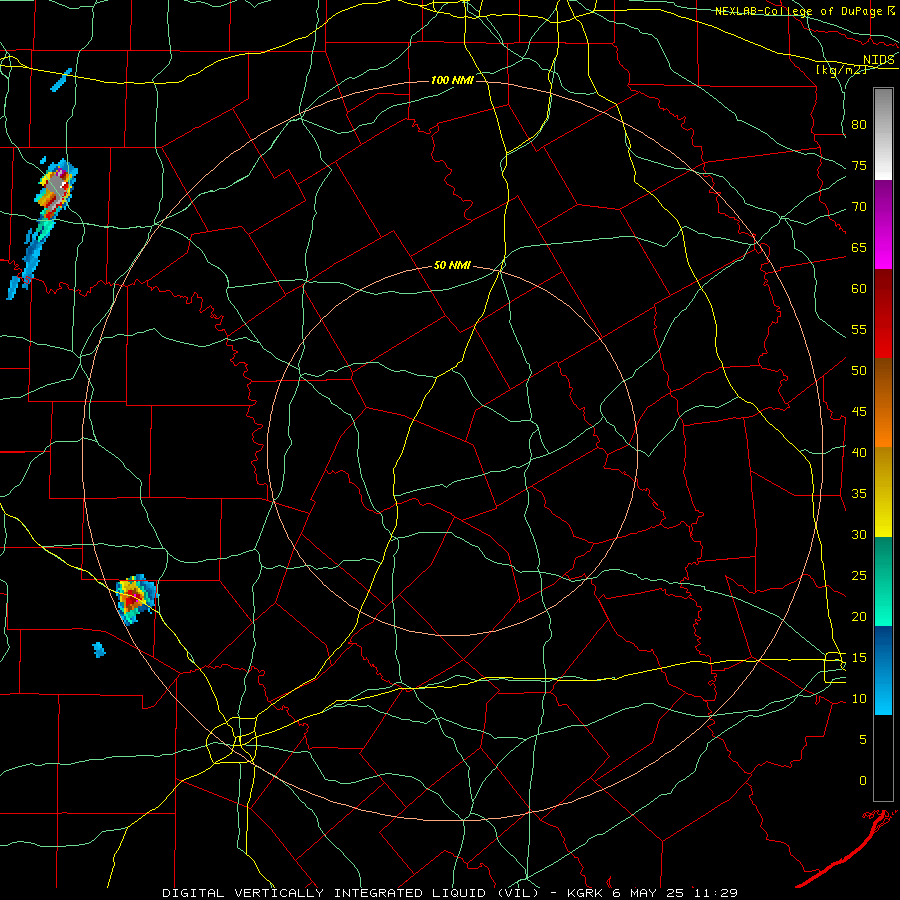Click the 0 value on the VIL scale

[x=863, y=781]
